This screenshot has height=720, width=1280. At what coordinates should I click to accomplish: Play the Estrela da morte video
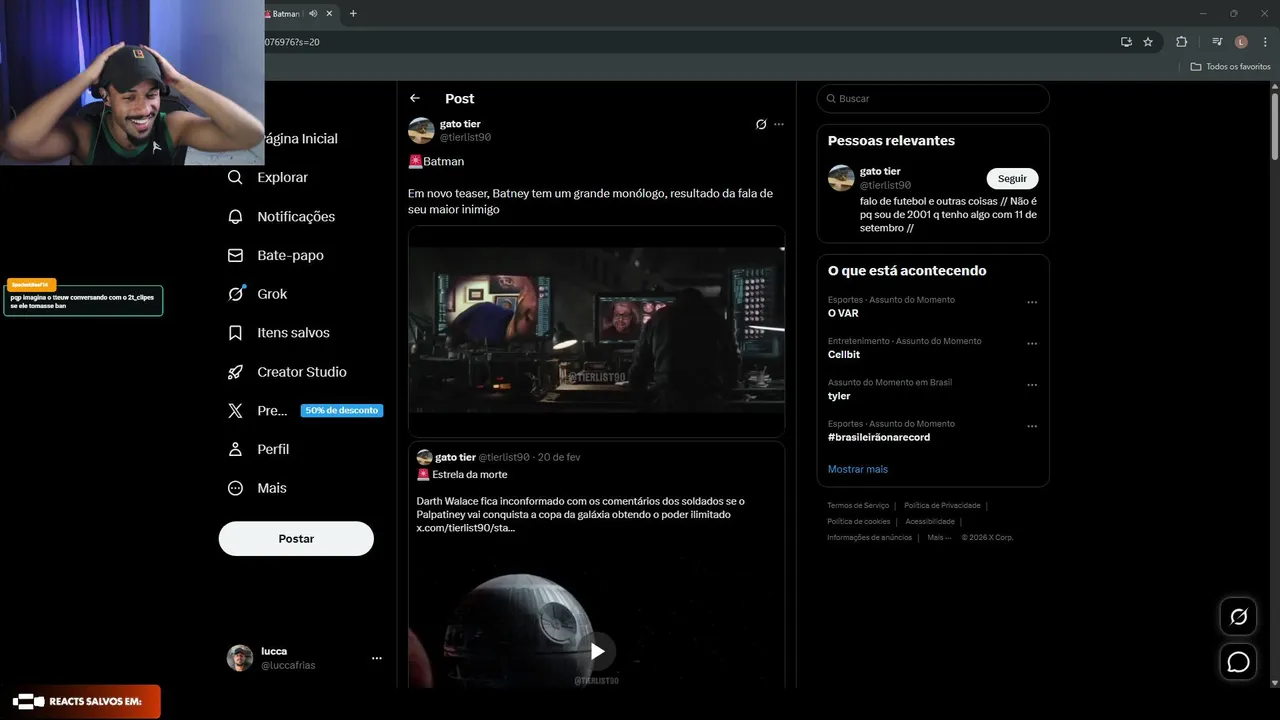pyautogui.click(x=597, y=652)
